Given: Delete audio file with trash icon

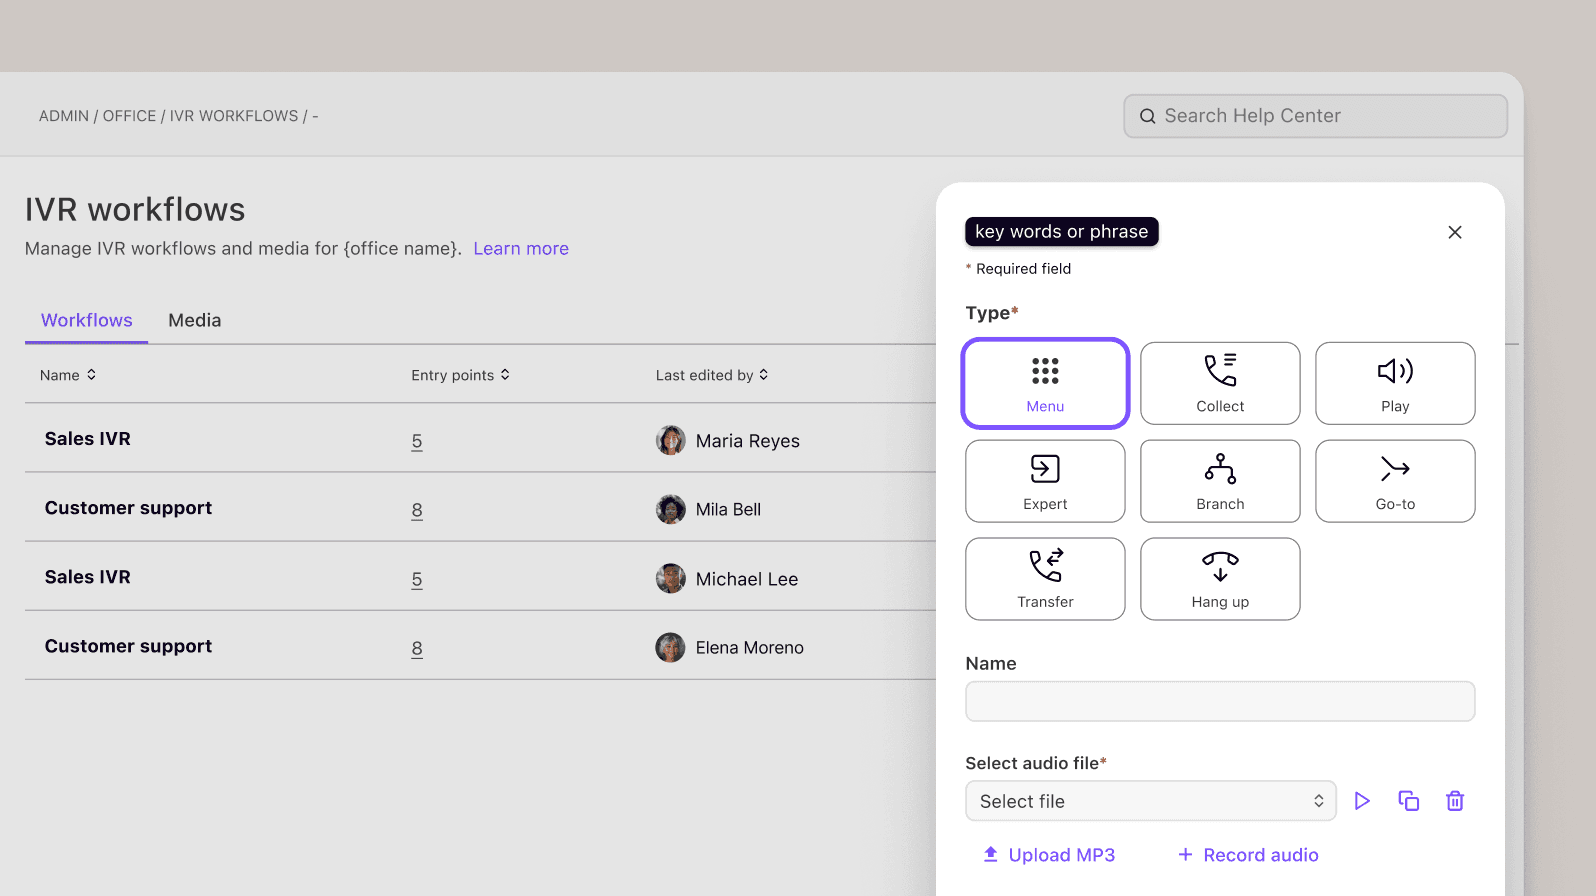Looking at the screenshot, I should (x=1455, y=801).
